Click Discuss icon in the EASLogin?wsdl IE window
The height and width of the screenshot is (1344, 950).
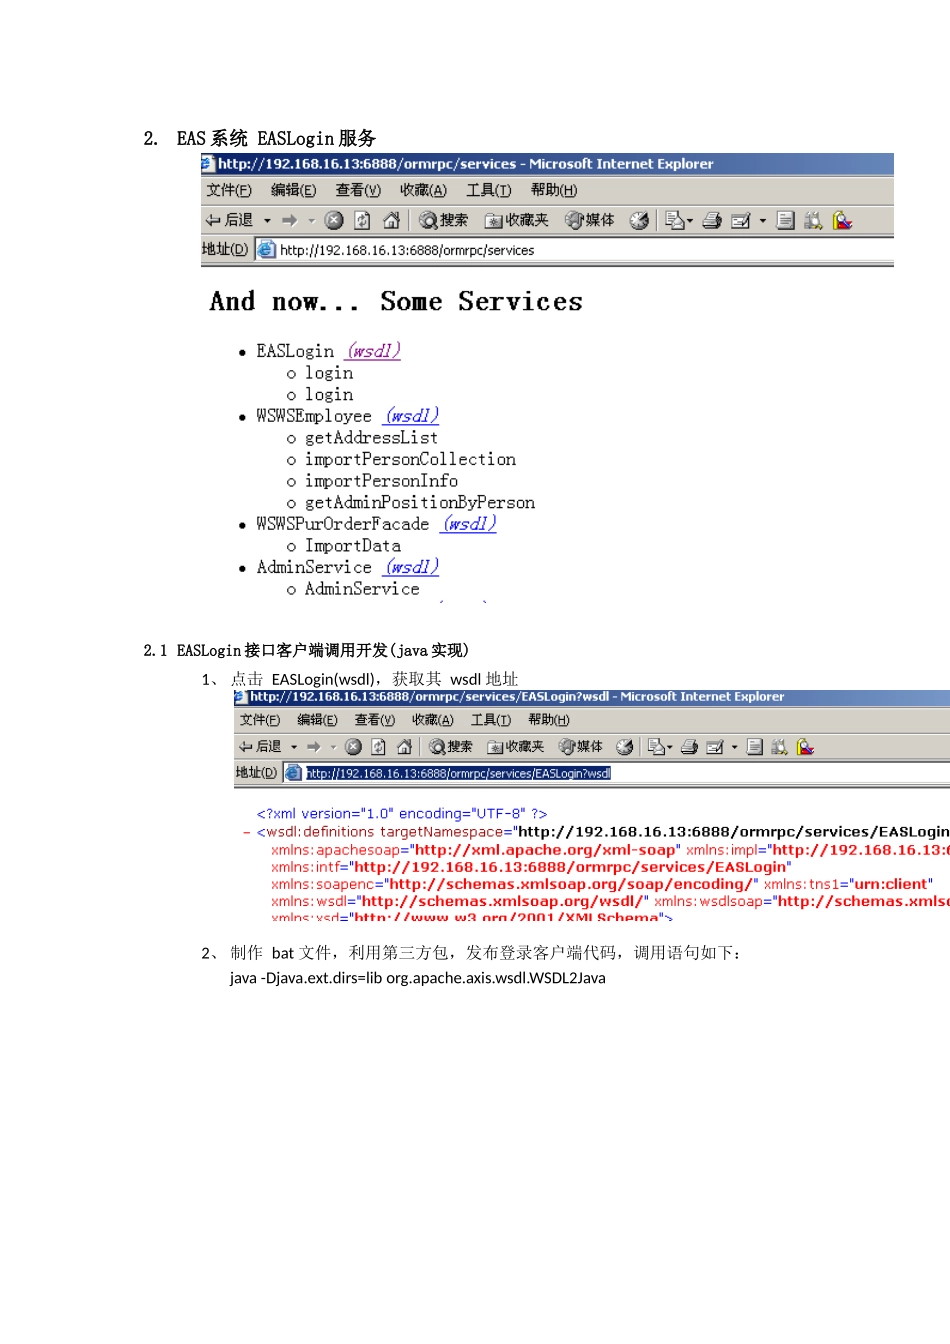point(755,746)
